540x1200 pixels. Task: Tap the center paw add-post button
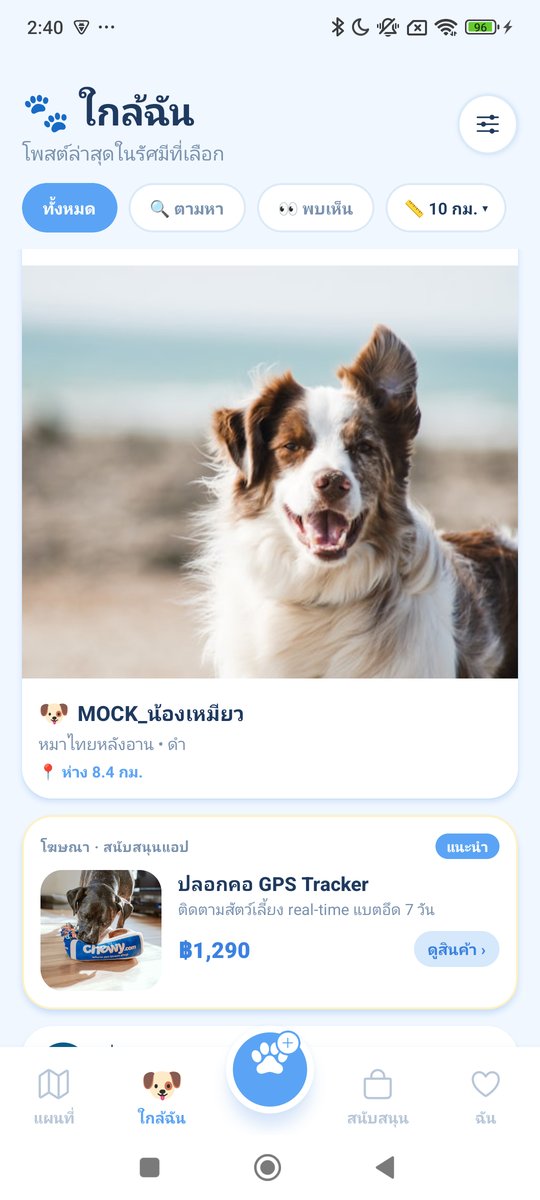pos(270,1070)
